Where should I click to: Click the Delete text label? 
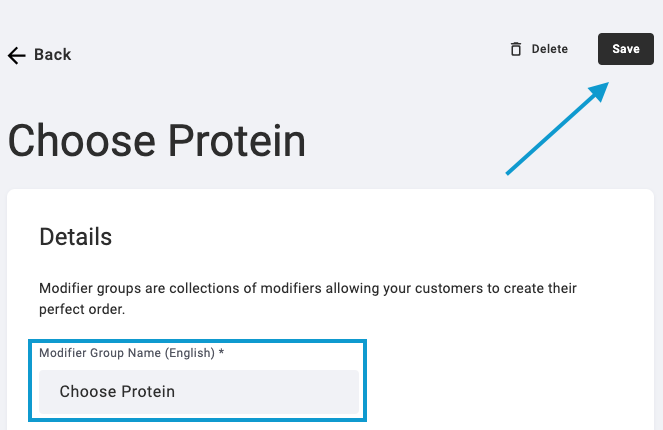pos(549,49)
